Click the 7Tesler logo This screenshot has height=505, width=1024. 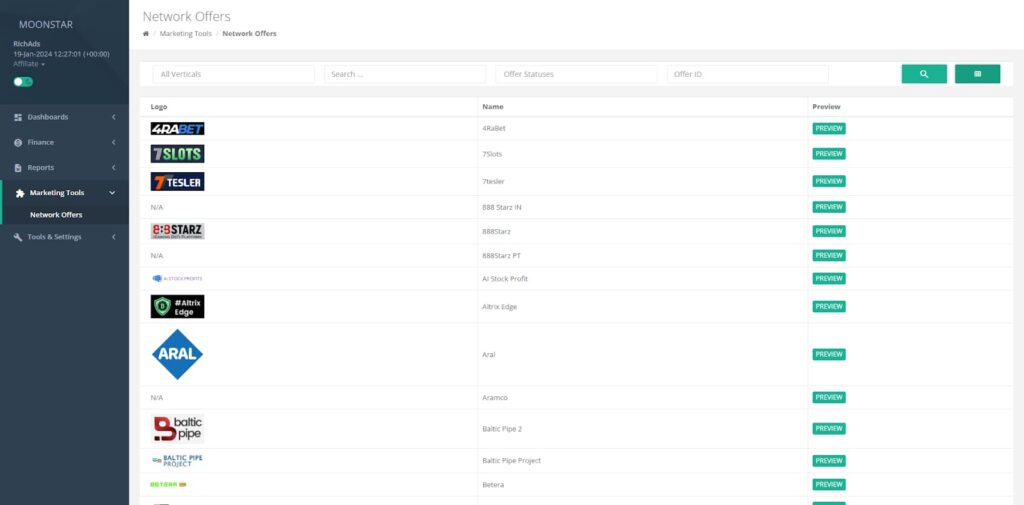[x=178, y=182]
